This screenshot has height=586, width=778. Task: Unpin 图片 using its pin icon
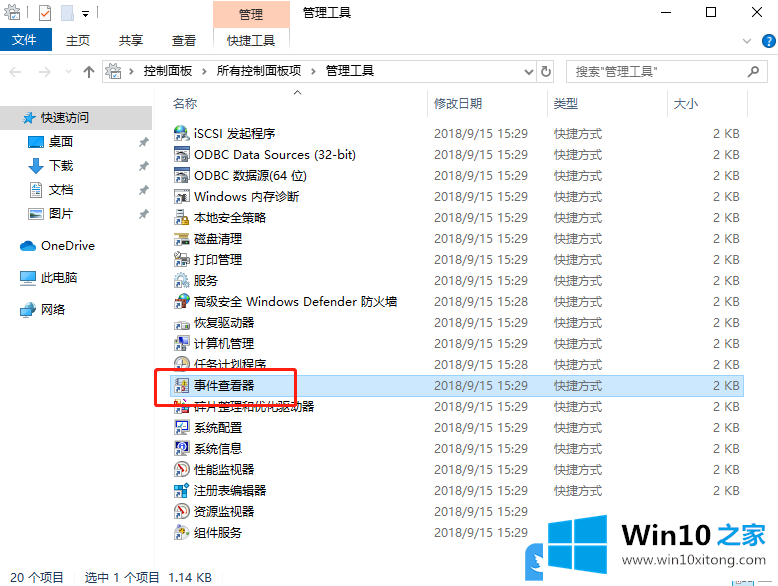pos(143,214)
